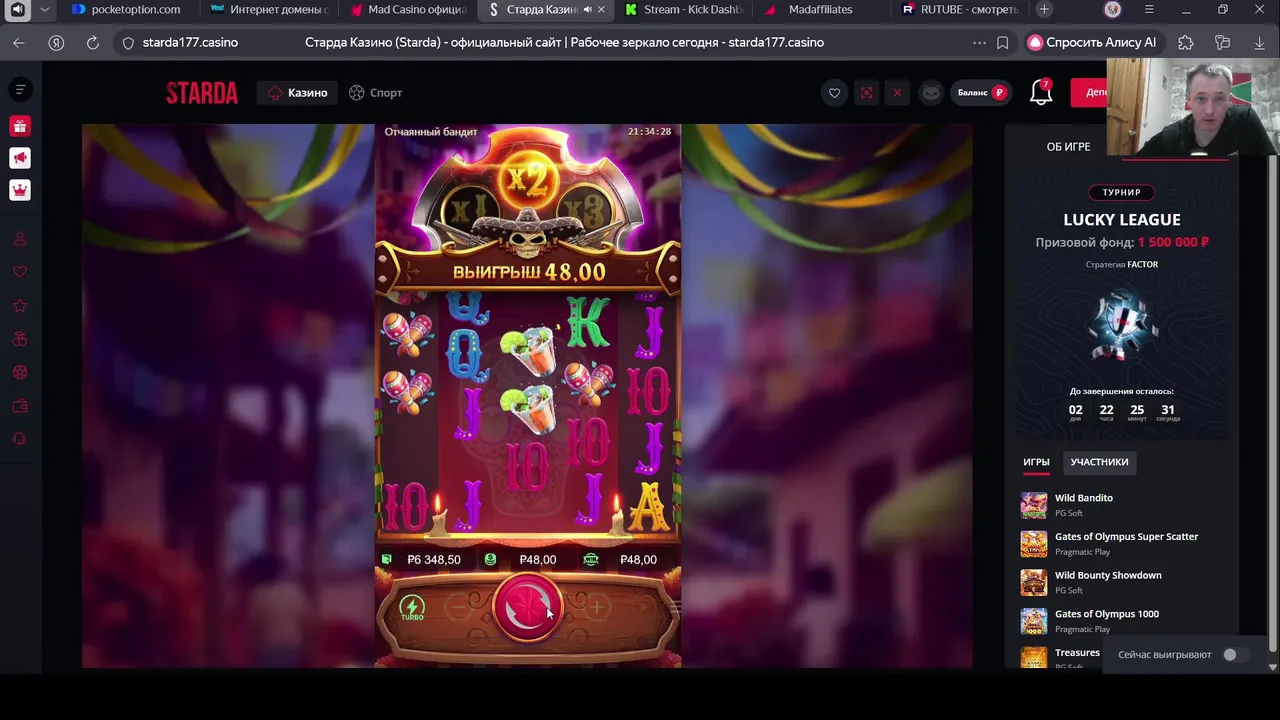Viewport: 1280px width, 720px height.
Task: Expand the dropdown arrow beside speaker icon
Action: tap(44, 9)
